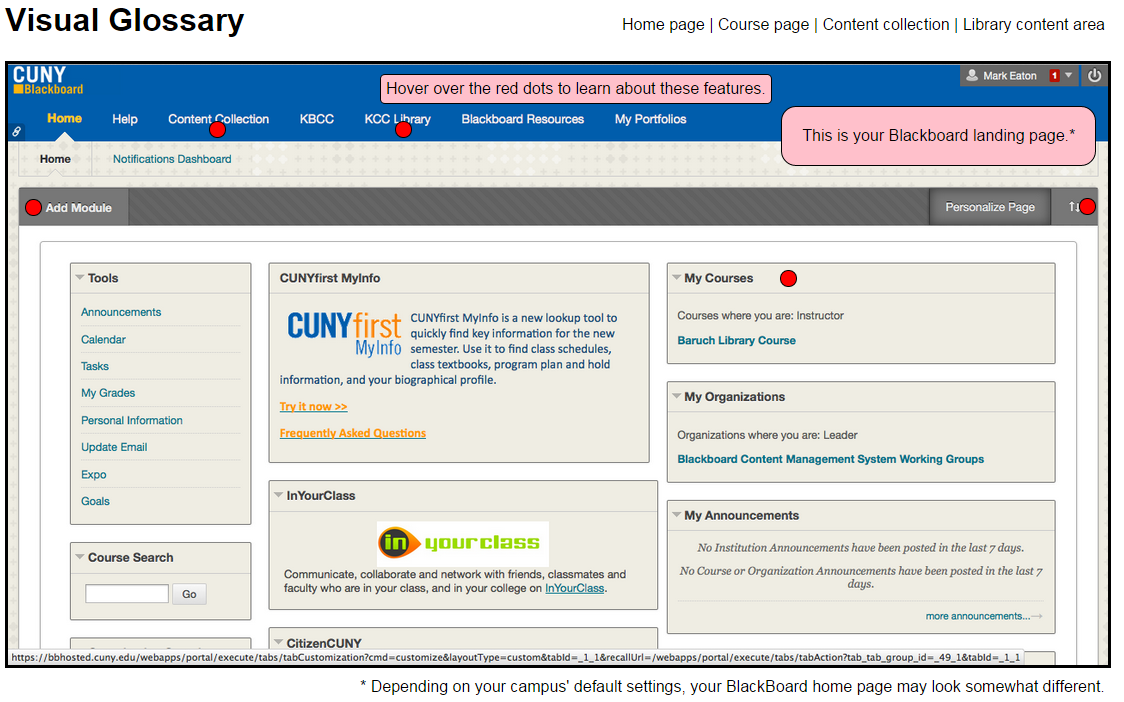Click the inyourclass logo image

click(x=462, y=543)
